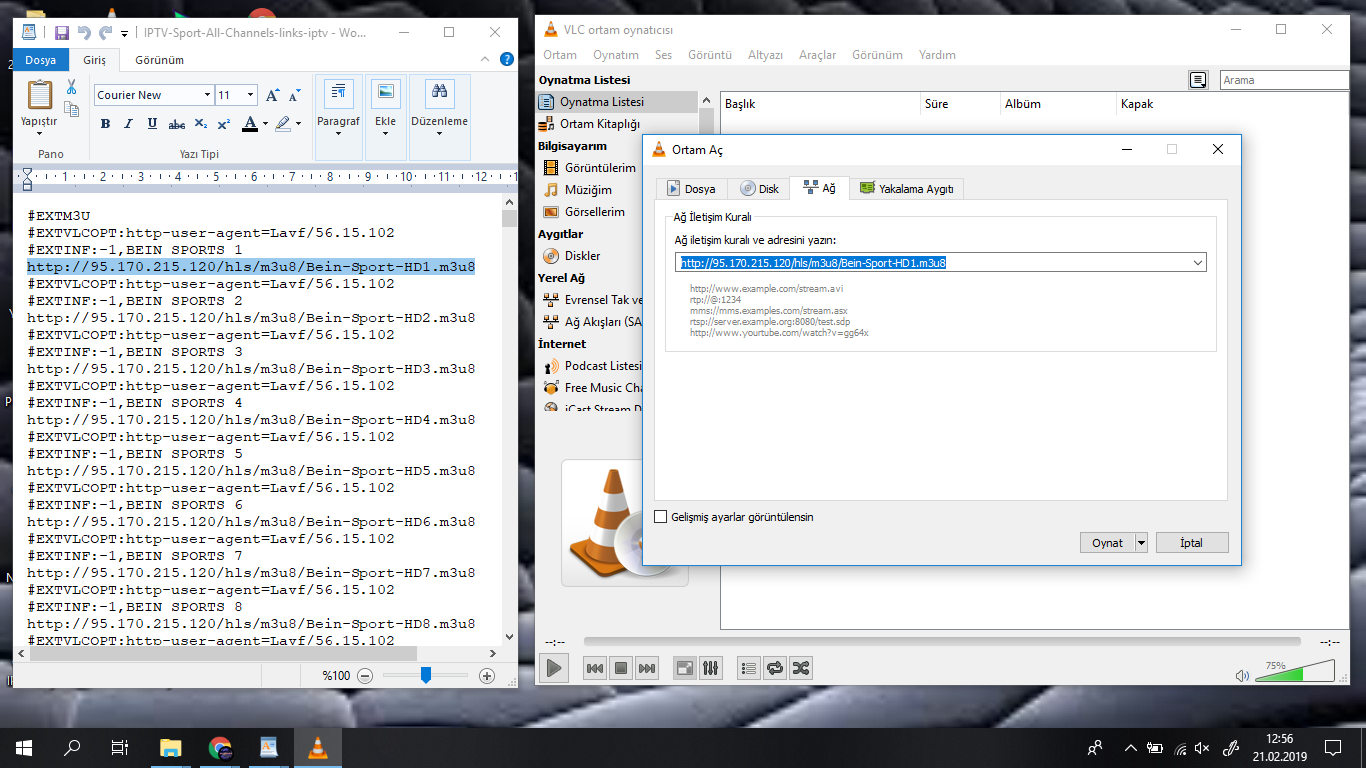
Task: Click the WordPad zoom slider handle
Action: pos(425,675)
